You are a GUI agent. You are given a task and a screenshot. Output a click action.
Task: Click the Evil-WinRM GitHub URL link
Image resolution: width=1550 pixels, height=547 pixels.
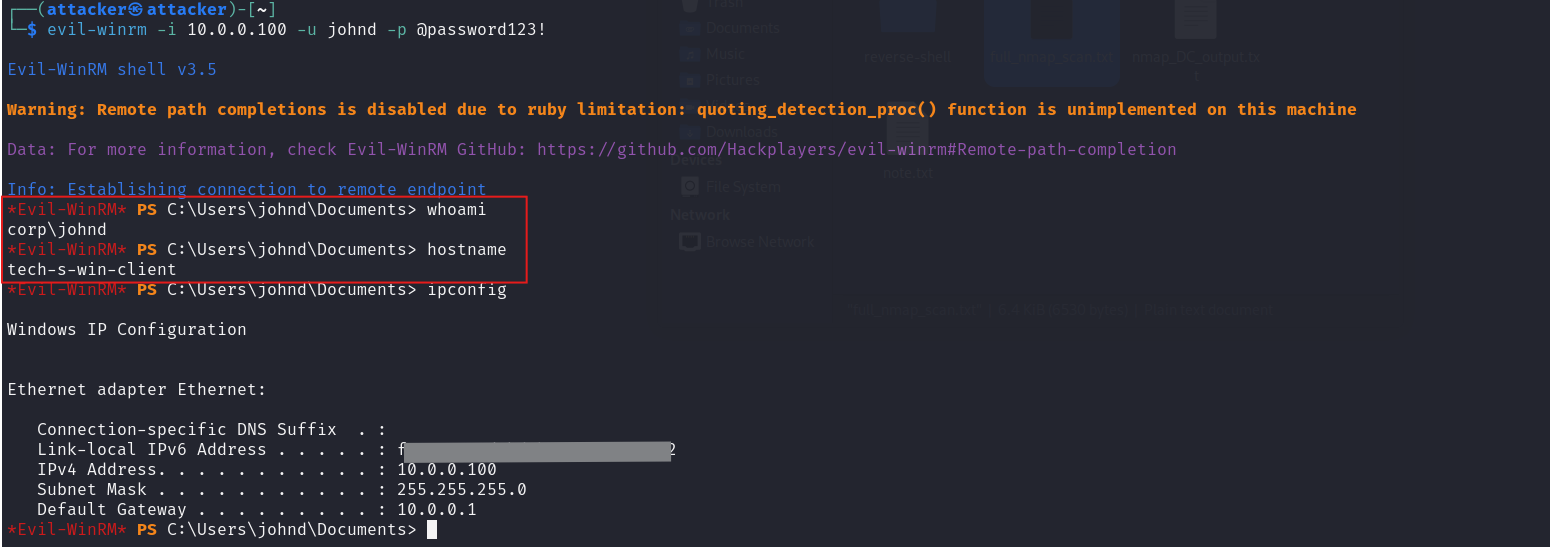click(x=856, y=150)
